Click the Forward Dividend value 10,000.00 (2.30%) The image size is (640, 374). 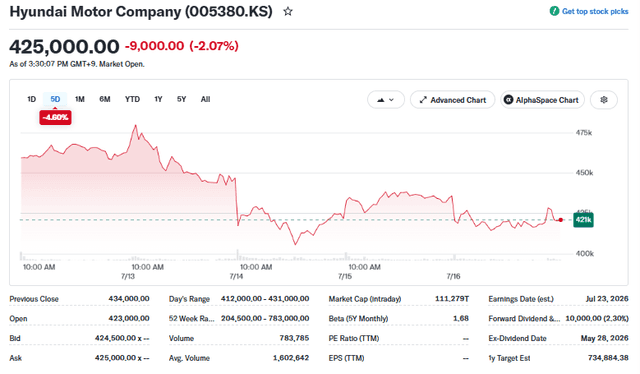(597, 318)
